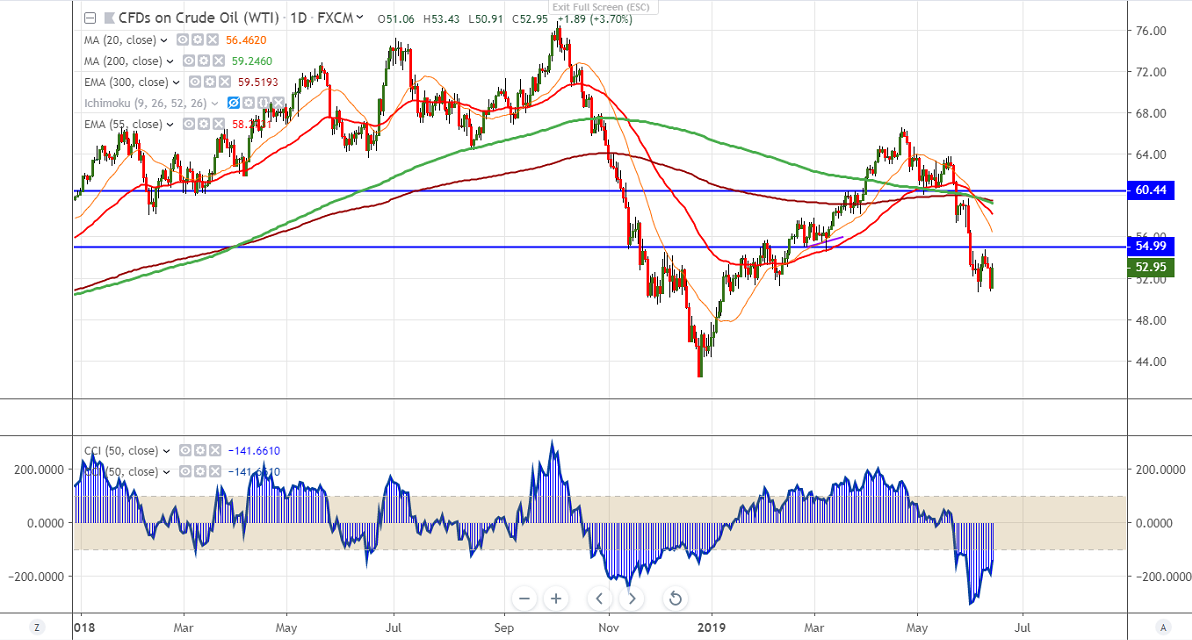This screenshot has width=1192, height=640.
Task: Select the 54.99 horizontal line price label
Action: (1151, 246)
